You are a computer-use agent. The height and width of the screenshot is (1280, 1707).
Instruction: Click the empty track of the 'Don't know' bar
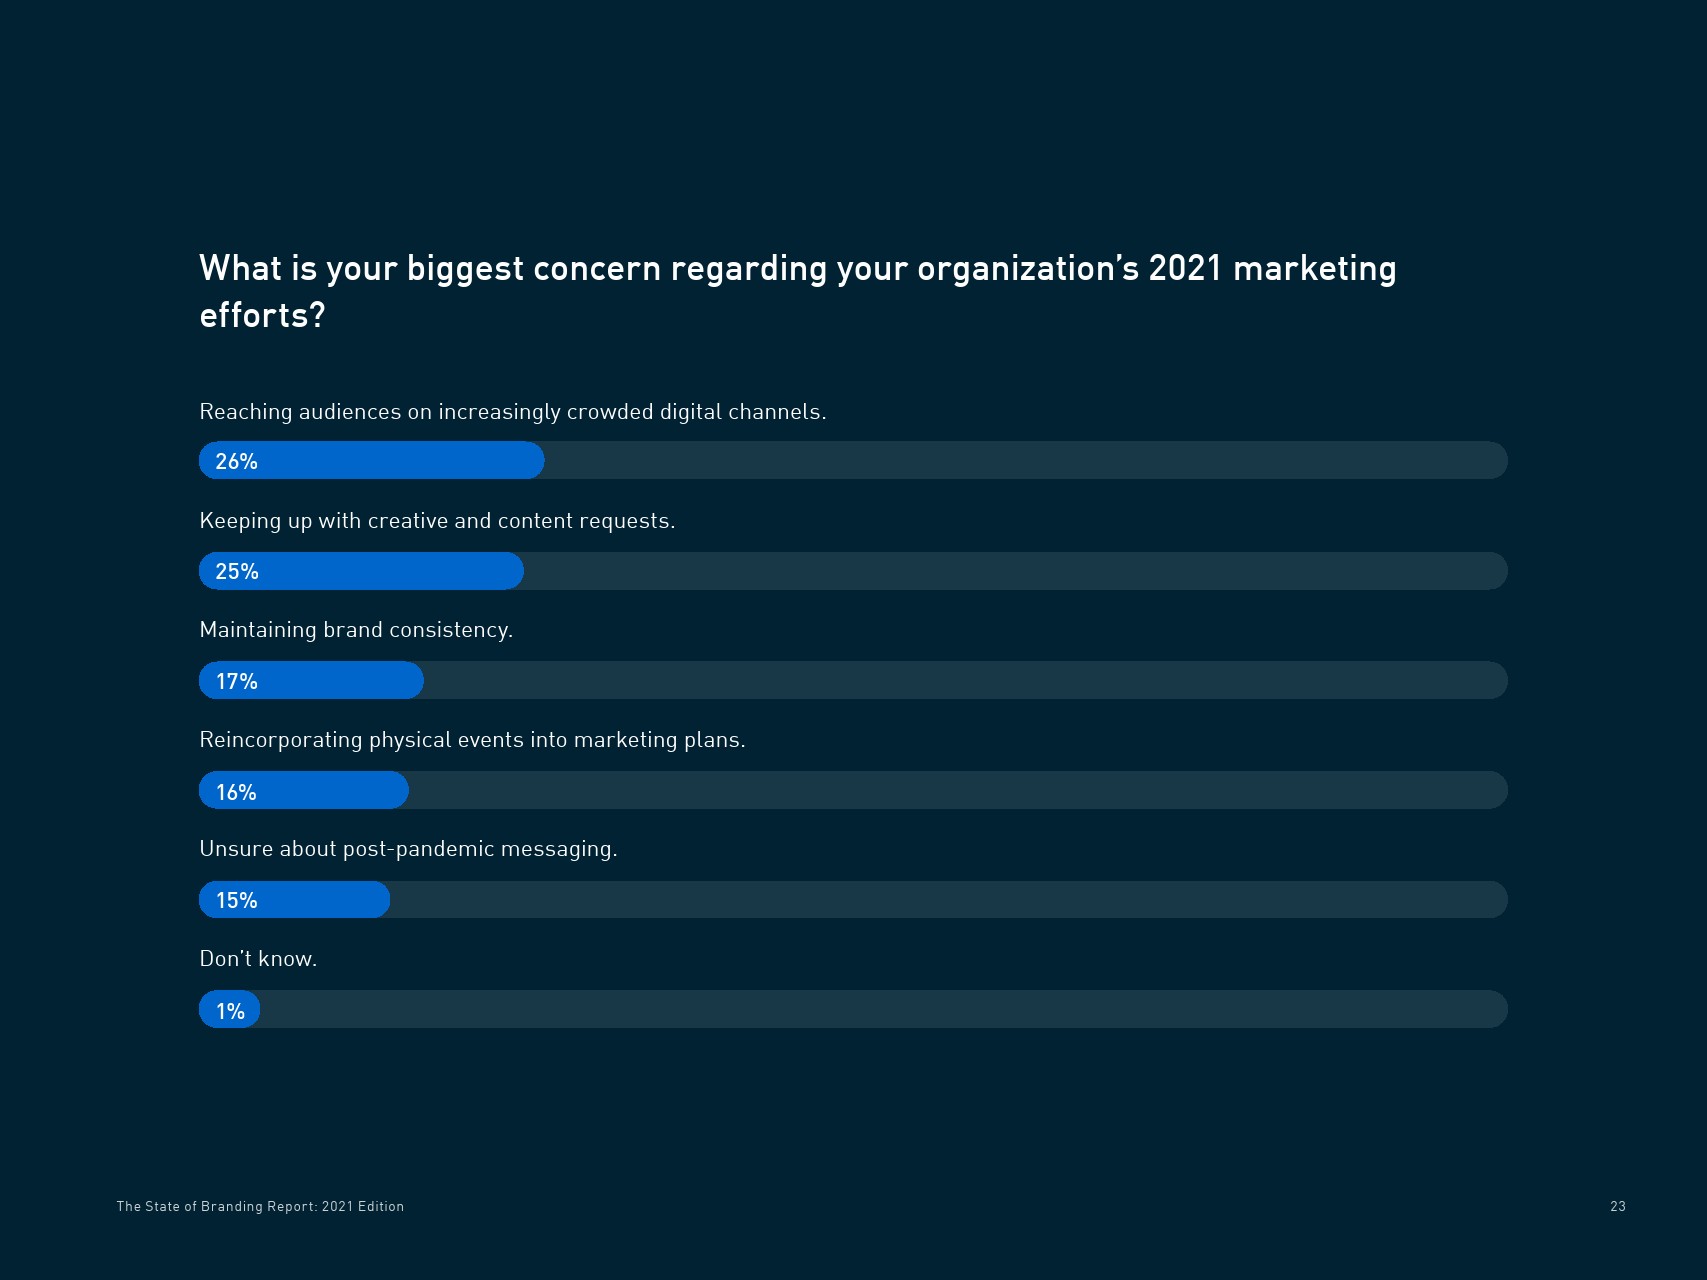click(880, 1010)
